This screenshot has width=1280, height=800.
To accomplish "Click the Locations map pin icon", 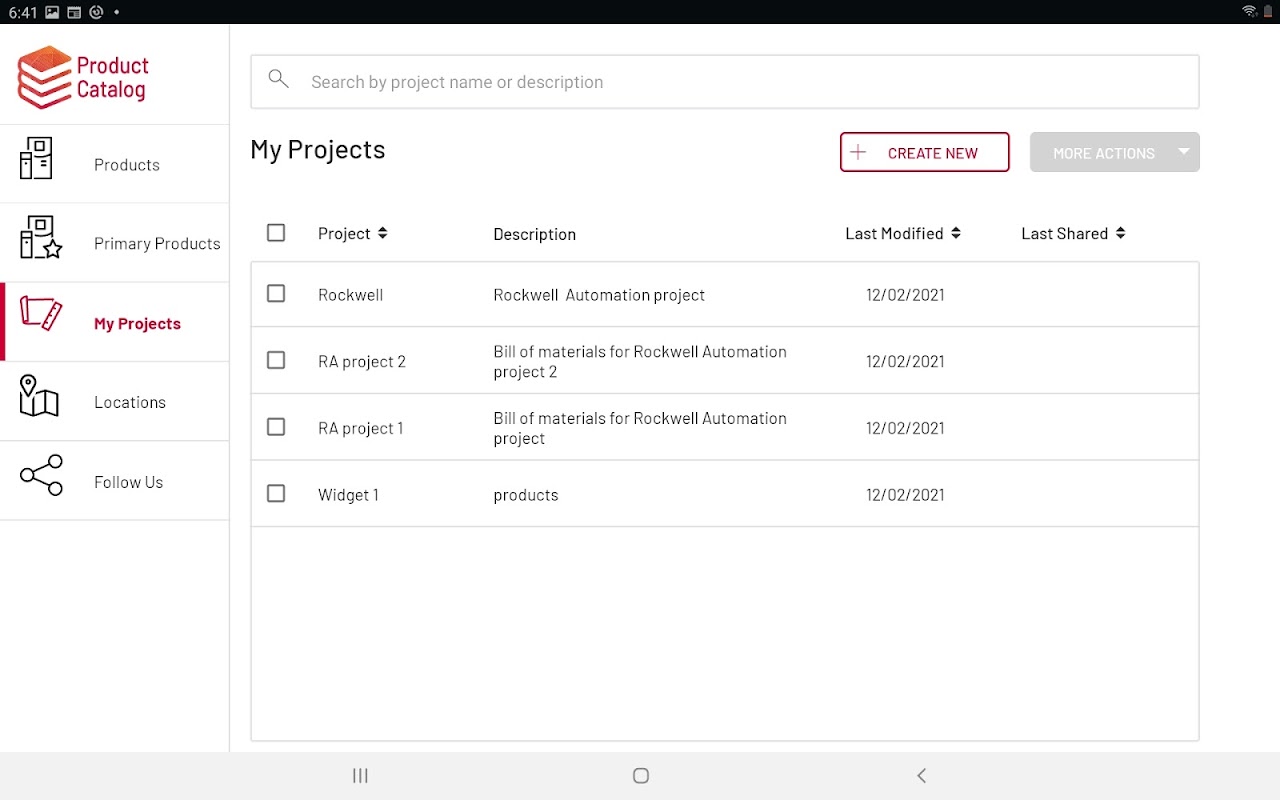I will (x=39, y=396).
